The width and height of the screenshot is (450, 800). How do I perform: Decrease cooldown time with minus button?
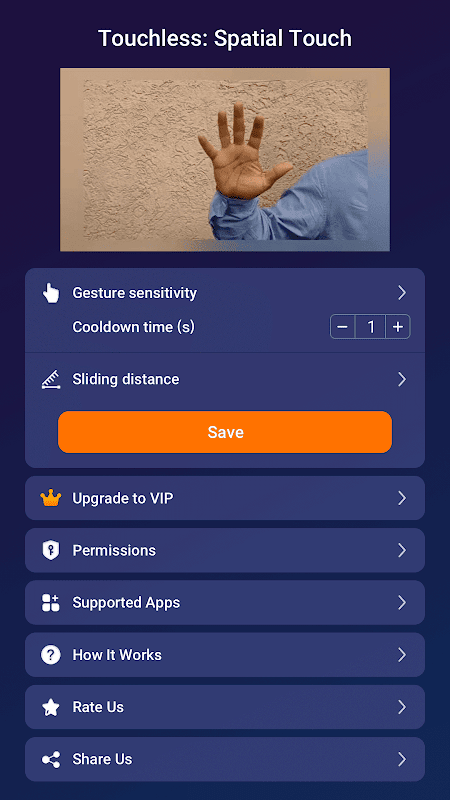(x=343, y=327)
